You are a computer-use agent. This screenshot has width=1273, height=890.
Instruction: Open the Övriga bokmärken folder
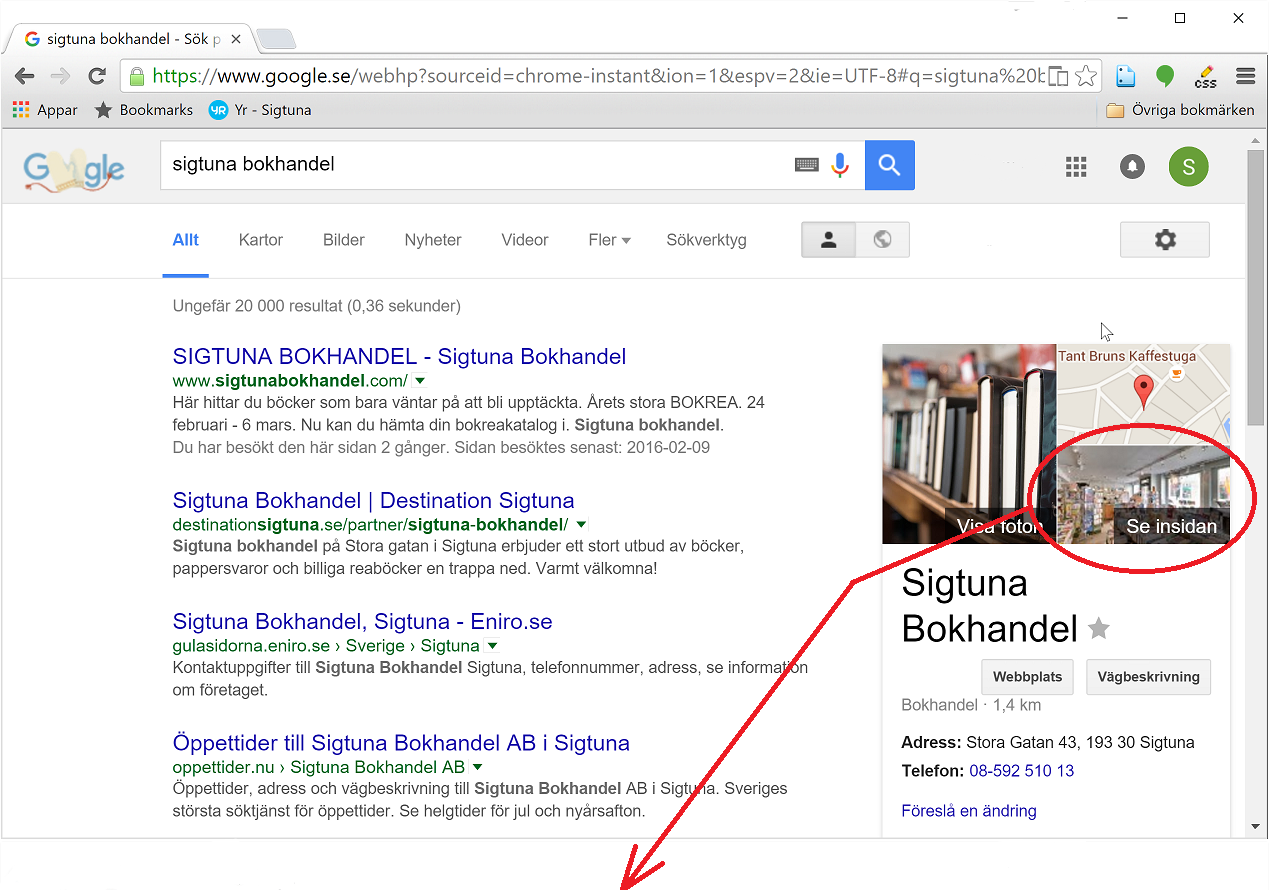1180,110
